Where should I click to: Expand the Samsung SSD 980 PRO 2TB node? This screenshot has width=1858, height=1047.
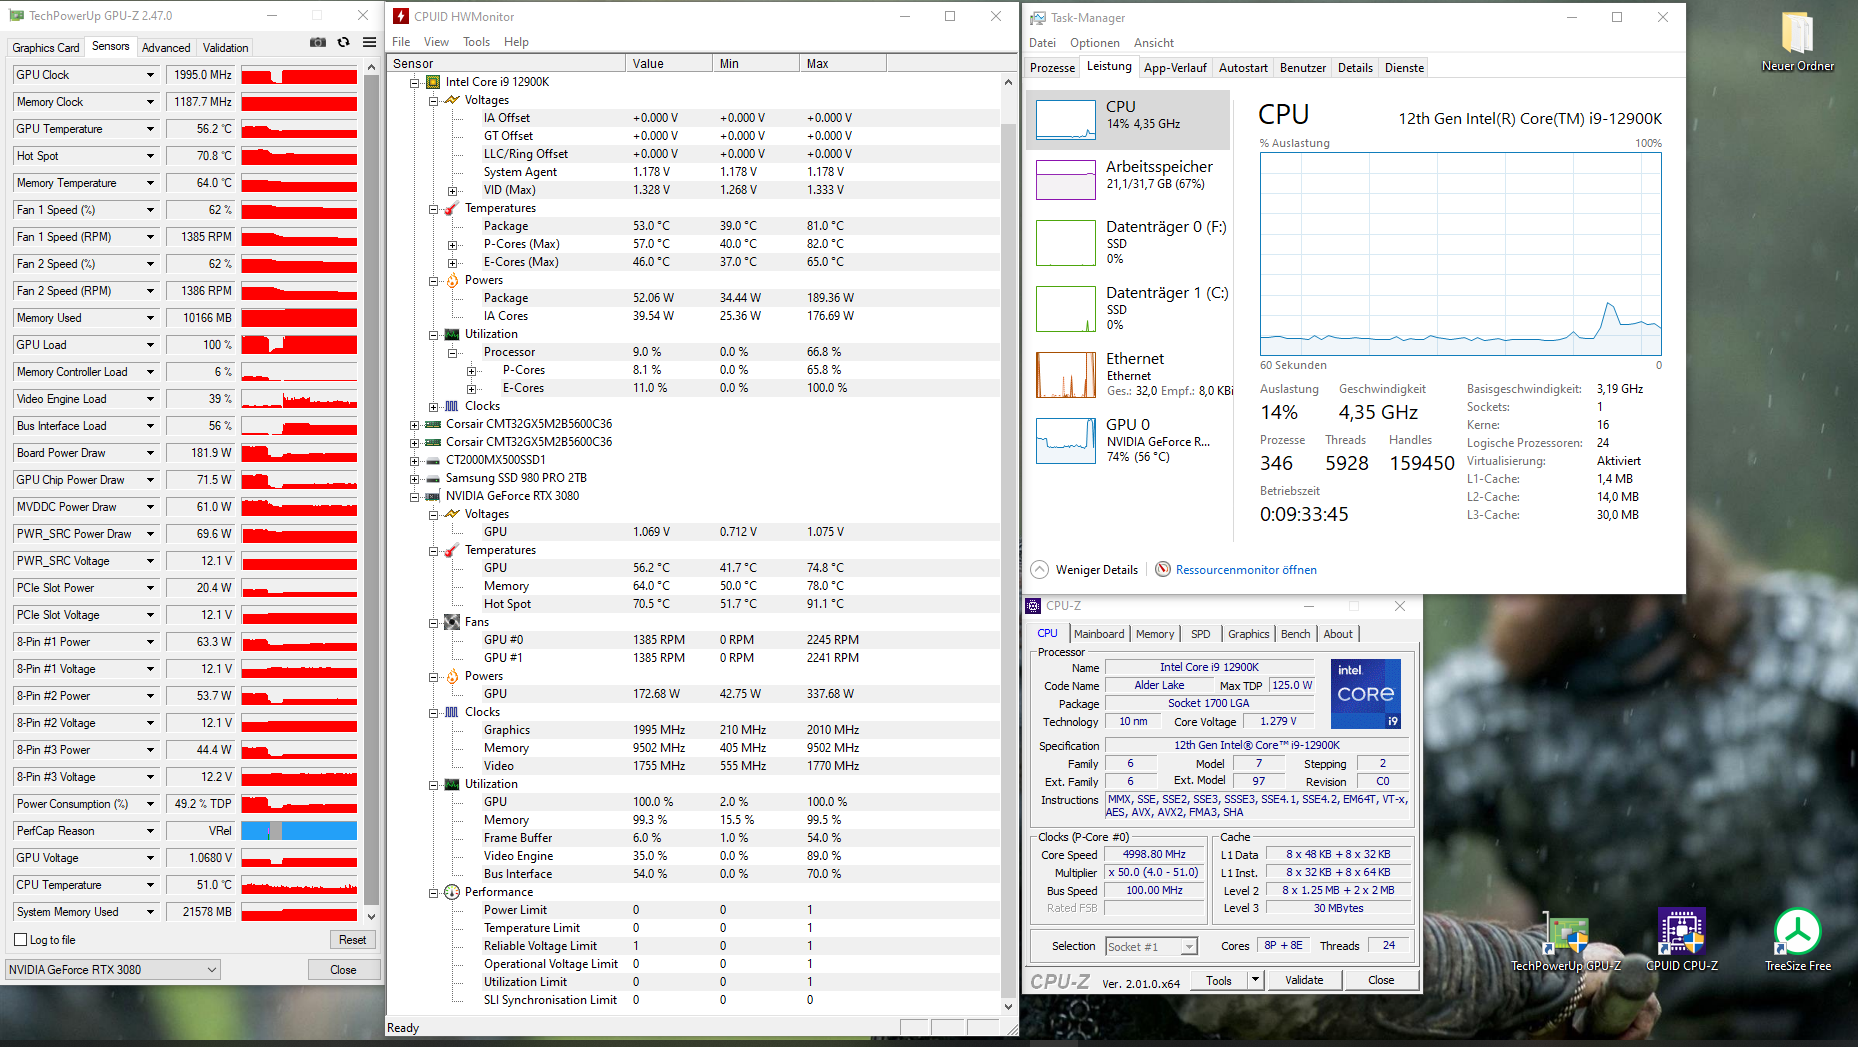tap(414, 478)
